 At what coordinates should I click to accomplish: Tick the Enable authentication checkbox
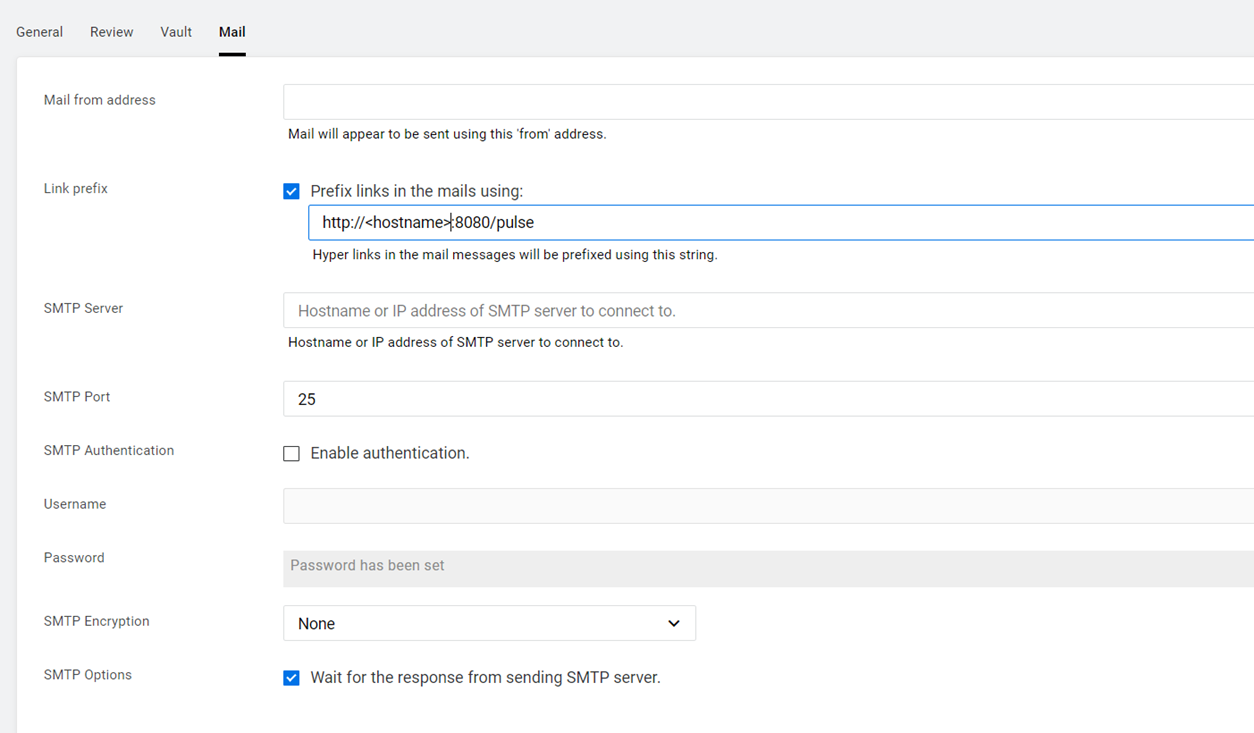coord(291,453)
